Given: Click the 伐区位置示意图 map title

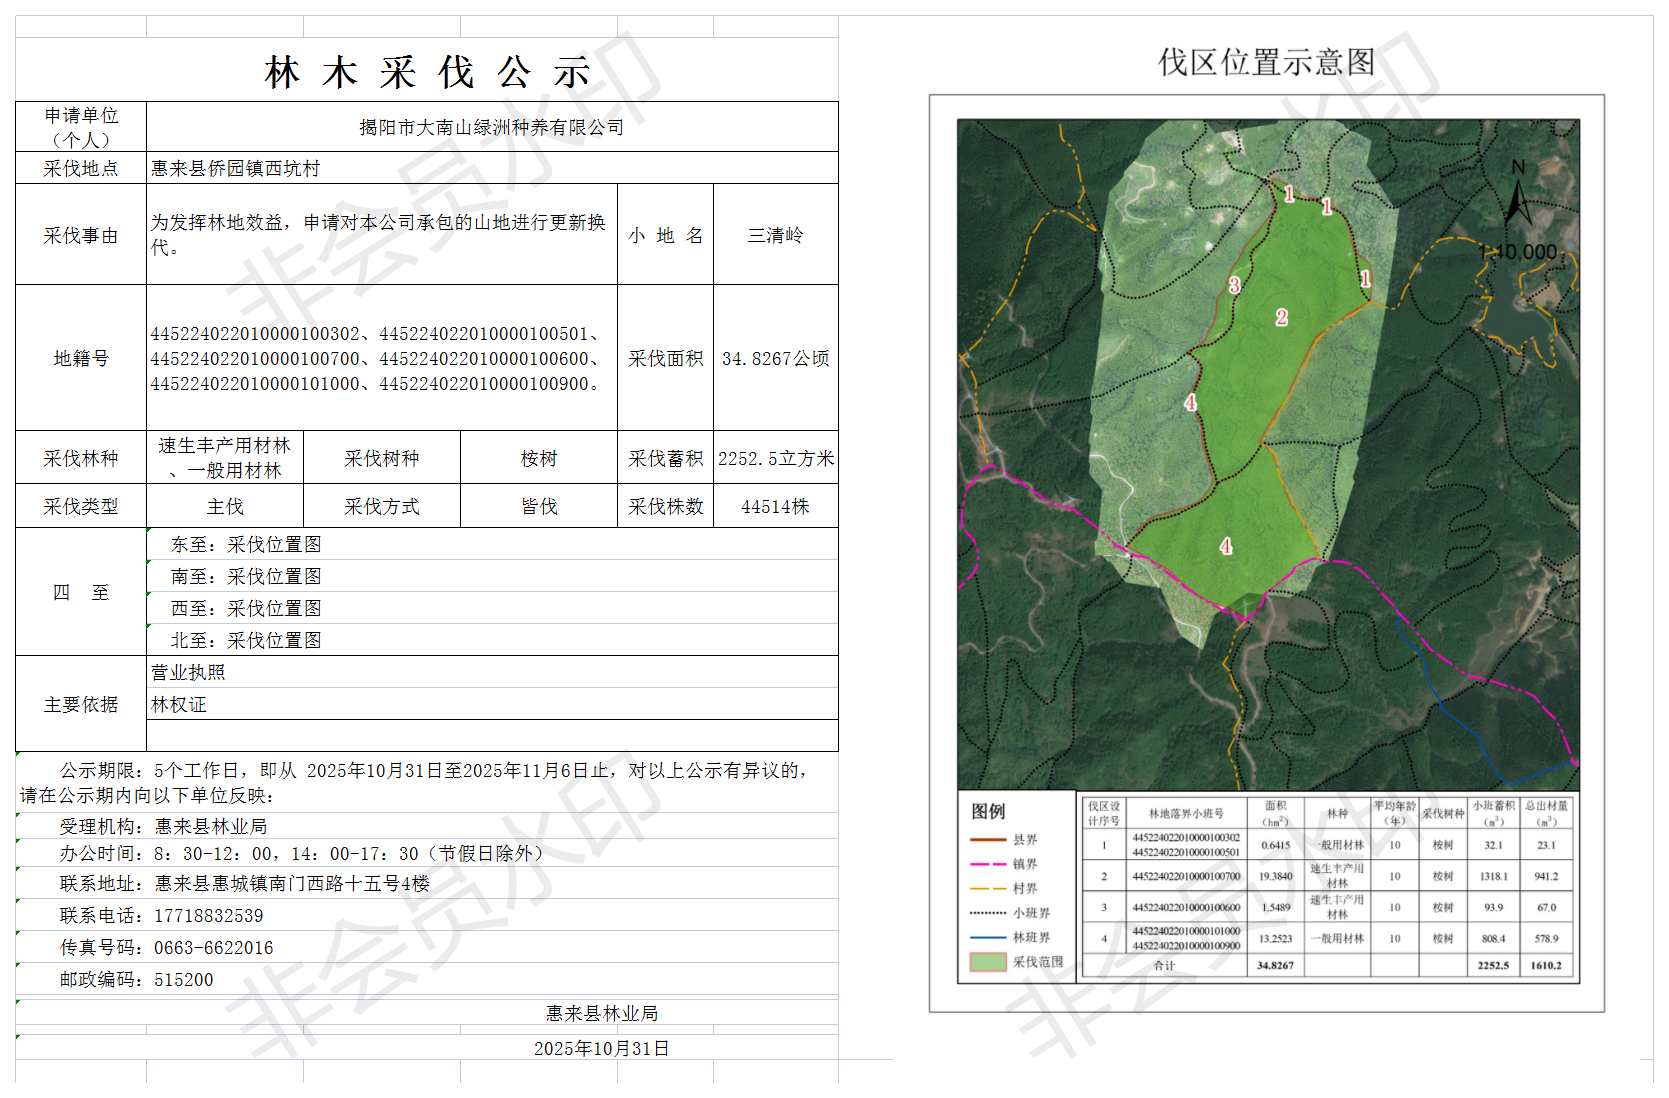Looking at the screenshot, I should point(1266,62).
